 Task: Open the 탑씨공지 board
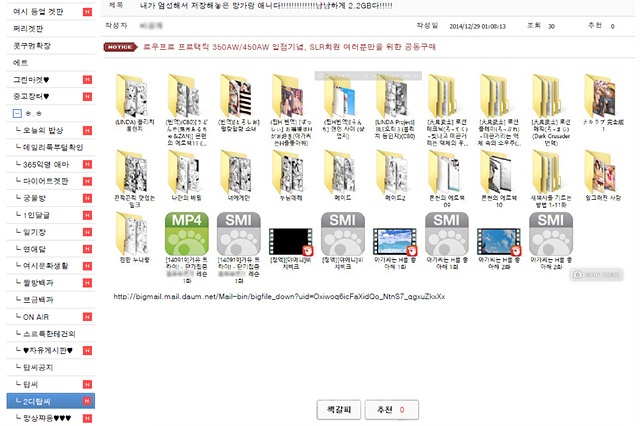tap(38, 367)
